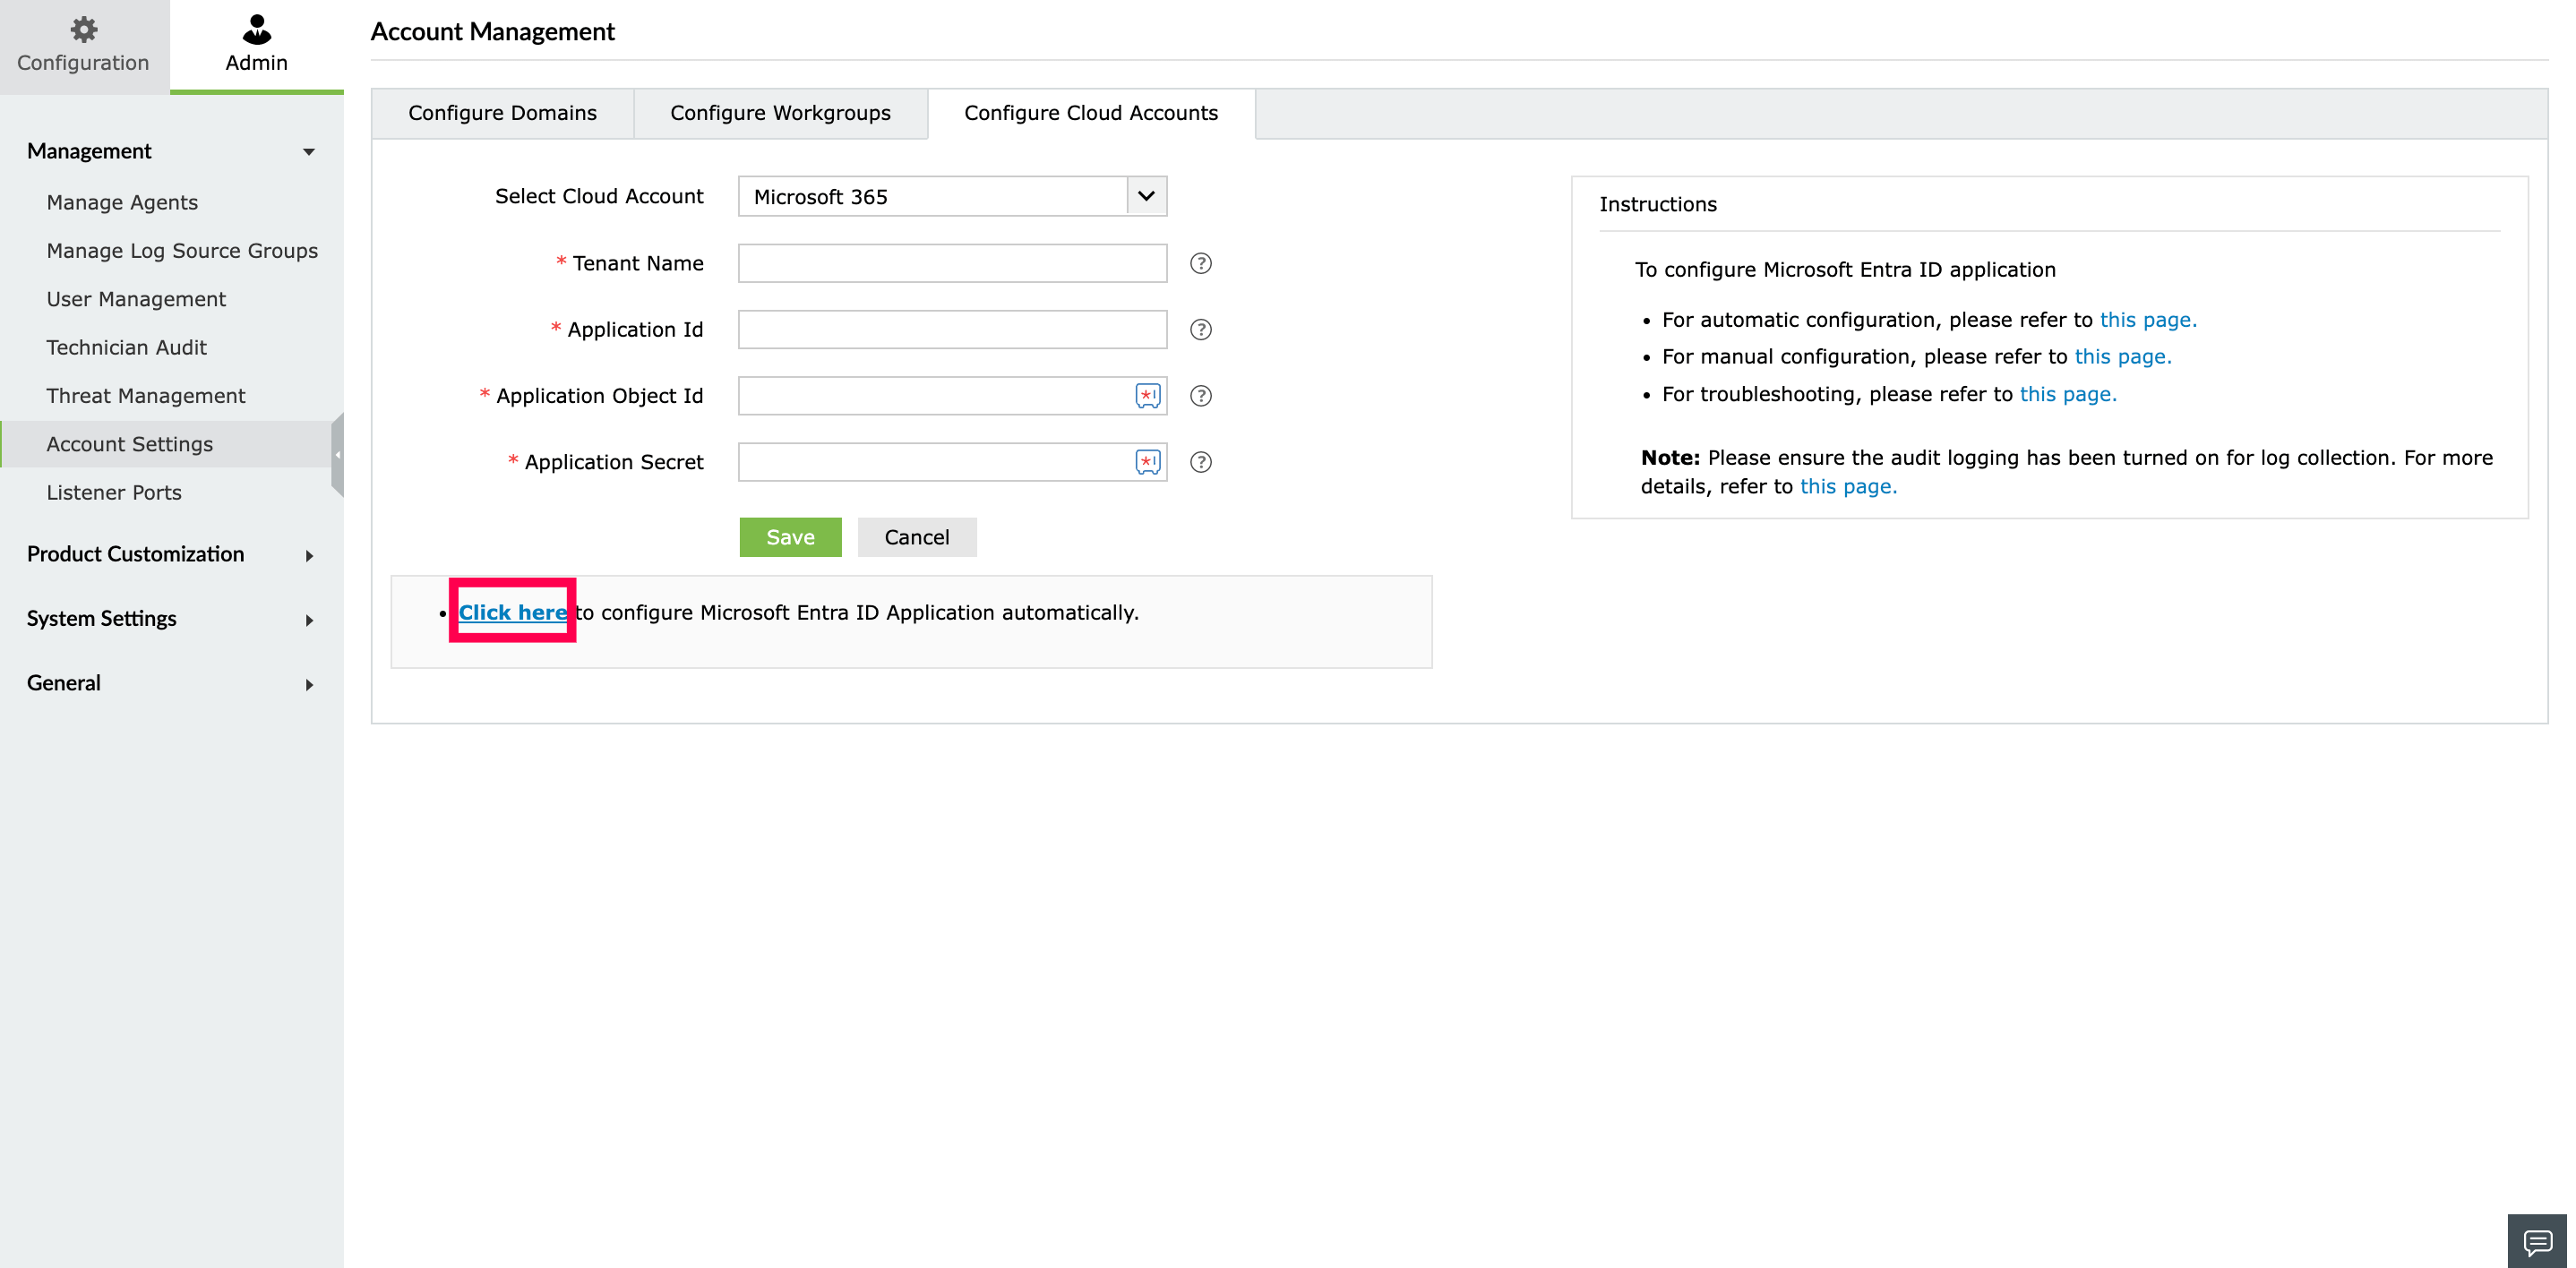Collapse the Management section

coord(309,152)
